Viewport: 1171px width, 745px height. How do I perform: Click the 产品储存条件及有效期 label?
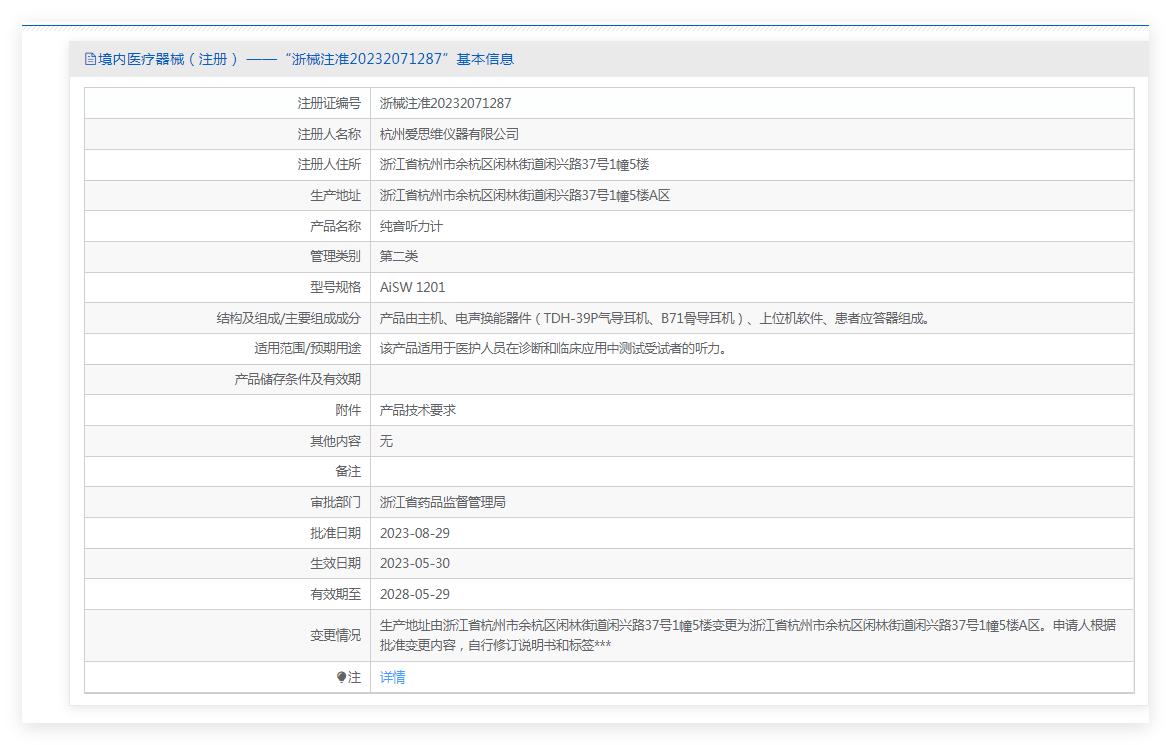(x=297, y=379)
